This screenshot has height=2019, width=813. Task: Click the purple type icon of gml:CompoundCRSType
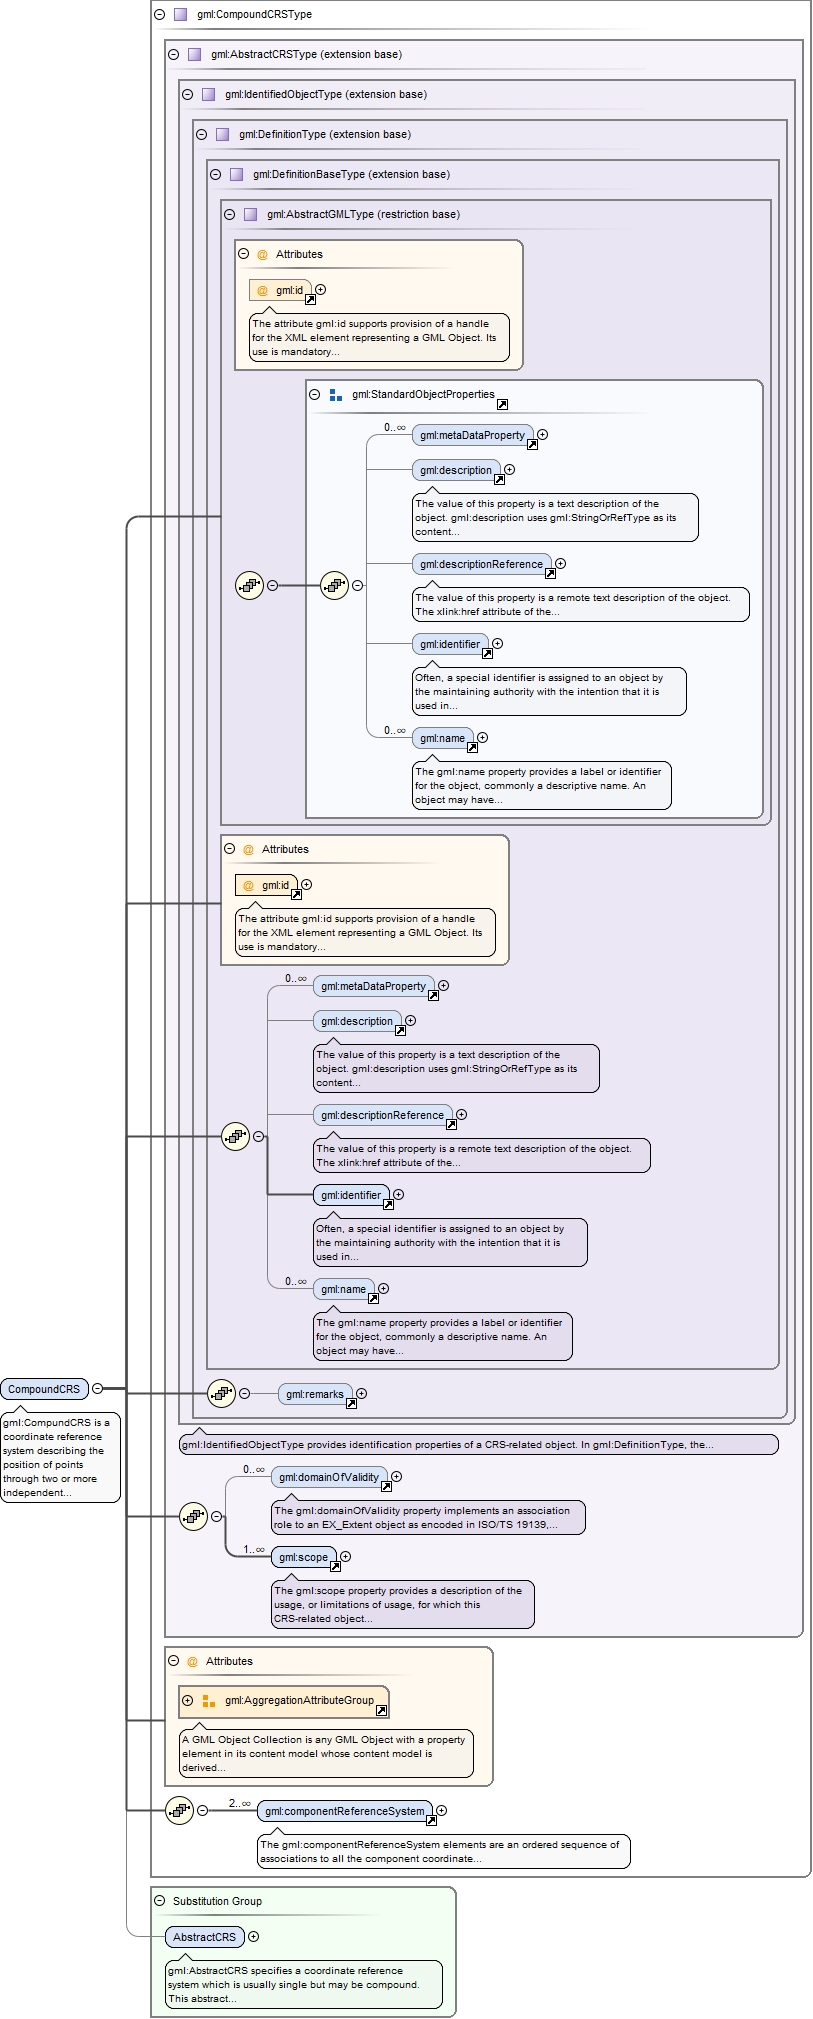180,14
